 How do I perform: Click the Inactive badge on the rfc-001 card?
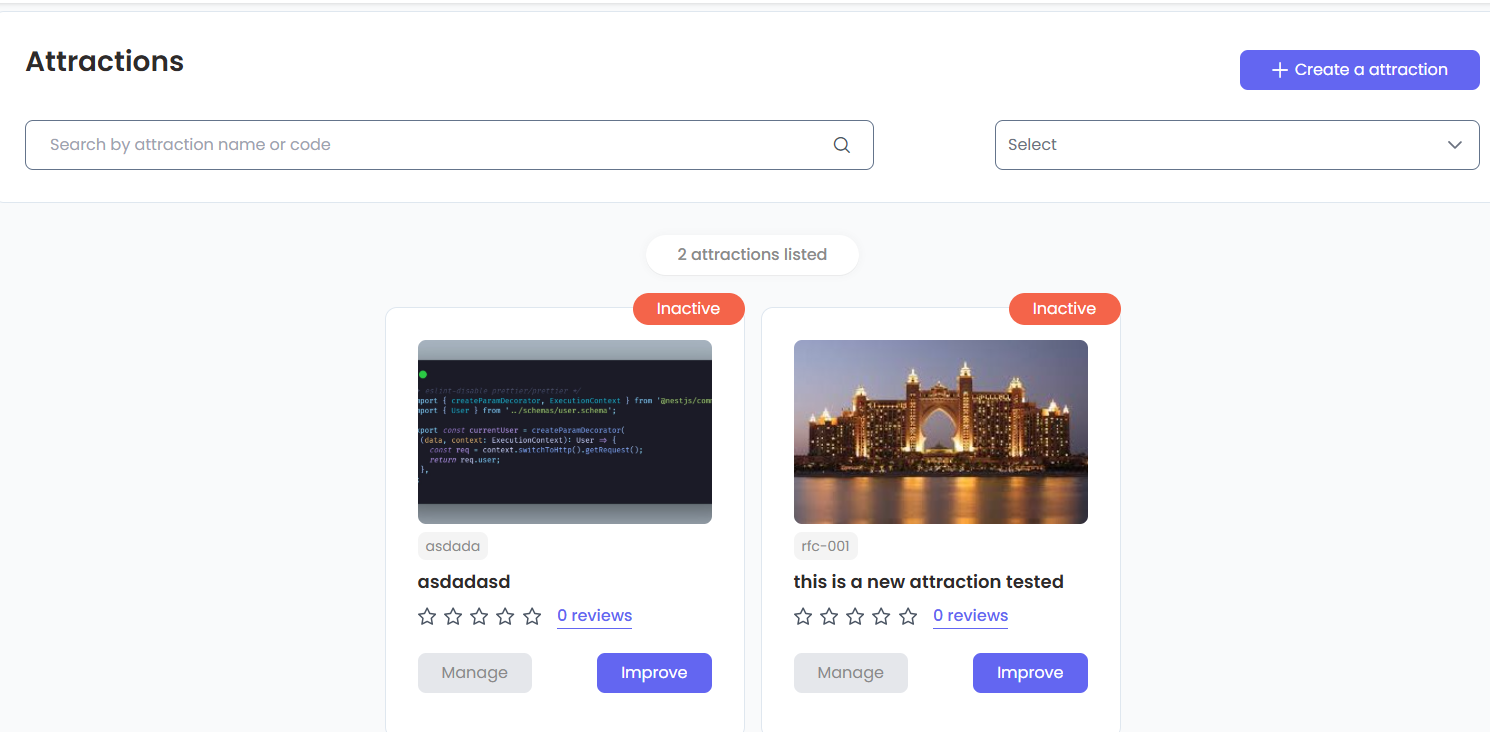(x=1065, y=309)
